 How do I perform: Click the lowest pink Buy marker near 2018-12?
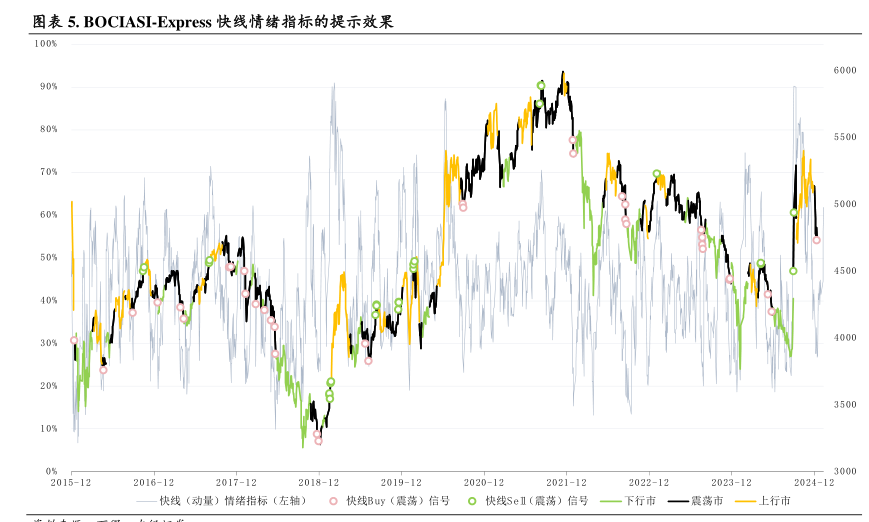point(319,440)
